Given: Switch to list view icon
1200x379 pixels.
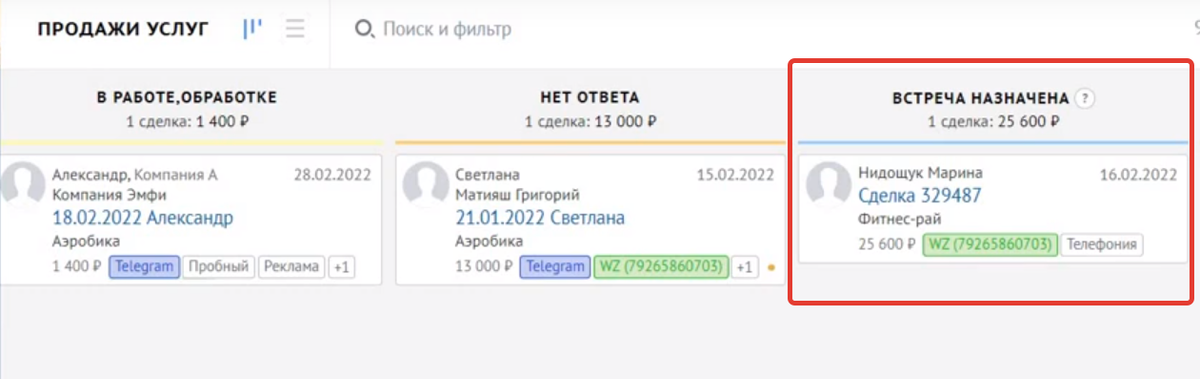Looking at the screenshot, I should [295, 28].
